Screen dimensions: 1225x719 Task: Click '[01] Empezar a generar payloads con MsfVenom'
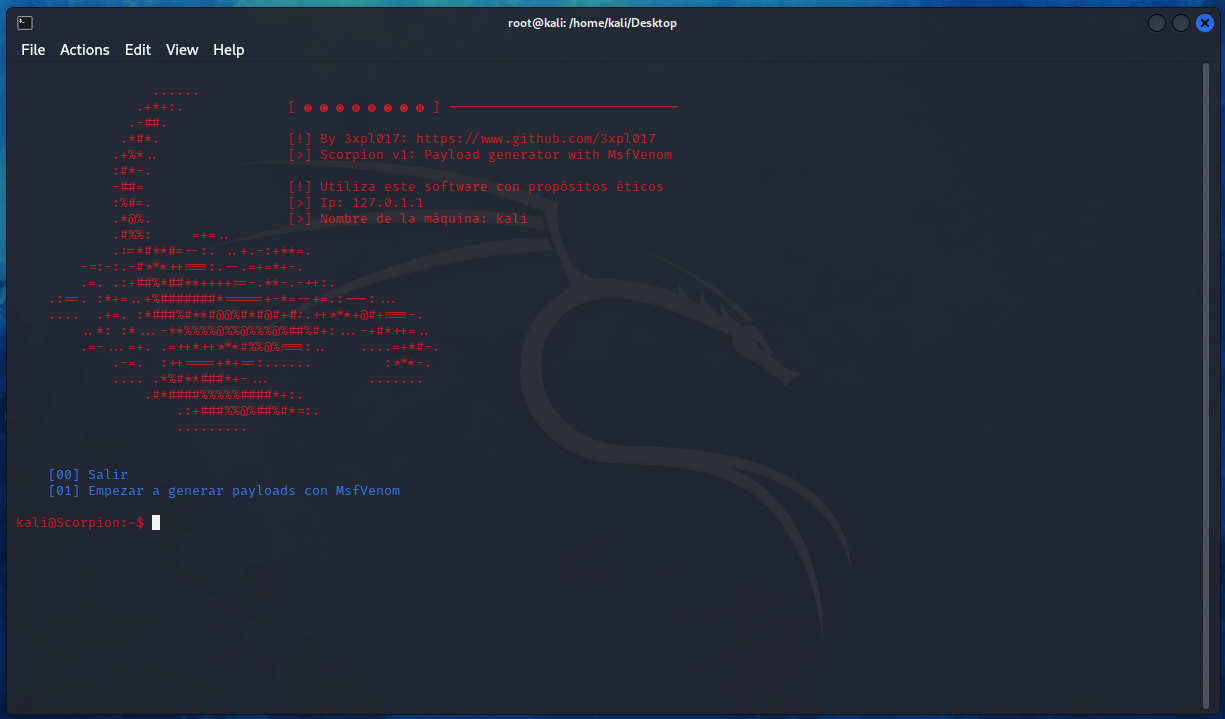(224, 491)
